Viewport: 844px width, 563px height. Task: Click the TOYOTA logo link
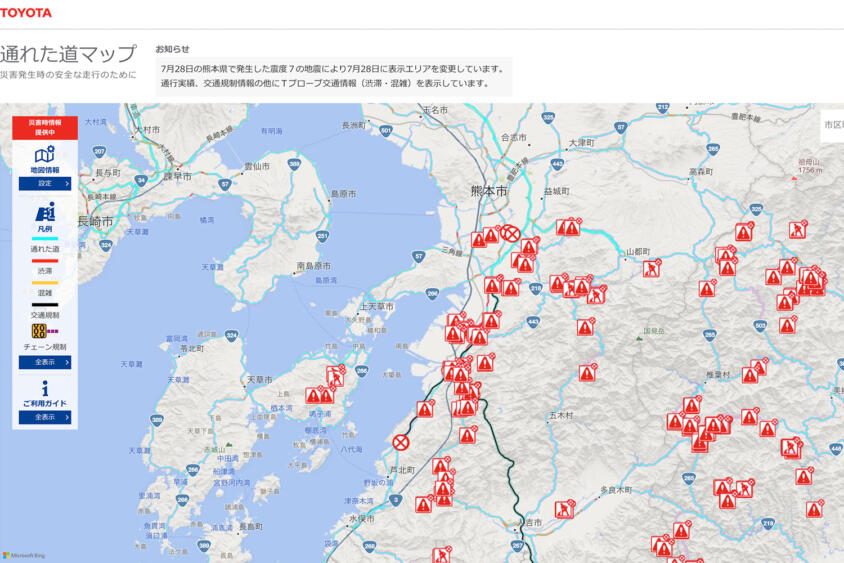coord(25,12)
